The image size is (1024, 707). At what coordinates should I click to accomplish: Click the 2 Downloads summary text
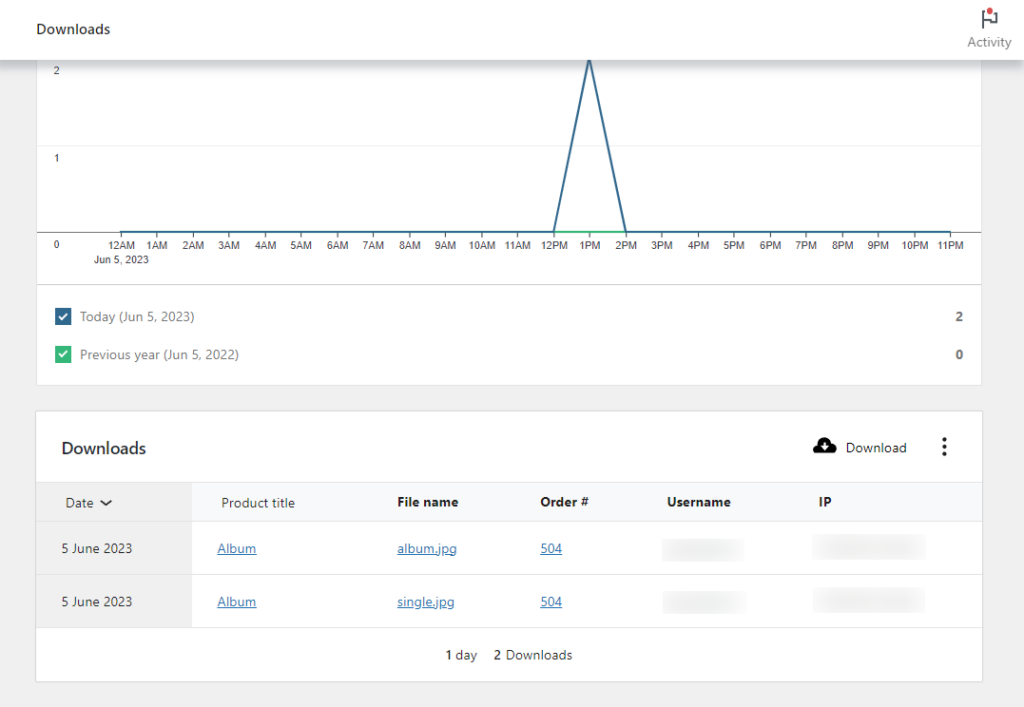pyautogui.click(x=532, y=655)
